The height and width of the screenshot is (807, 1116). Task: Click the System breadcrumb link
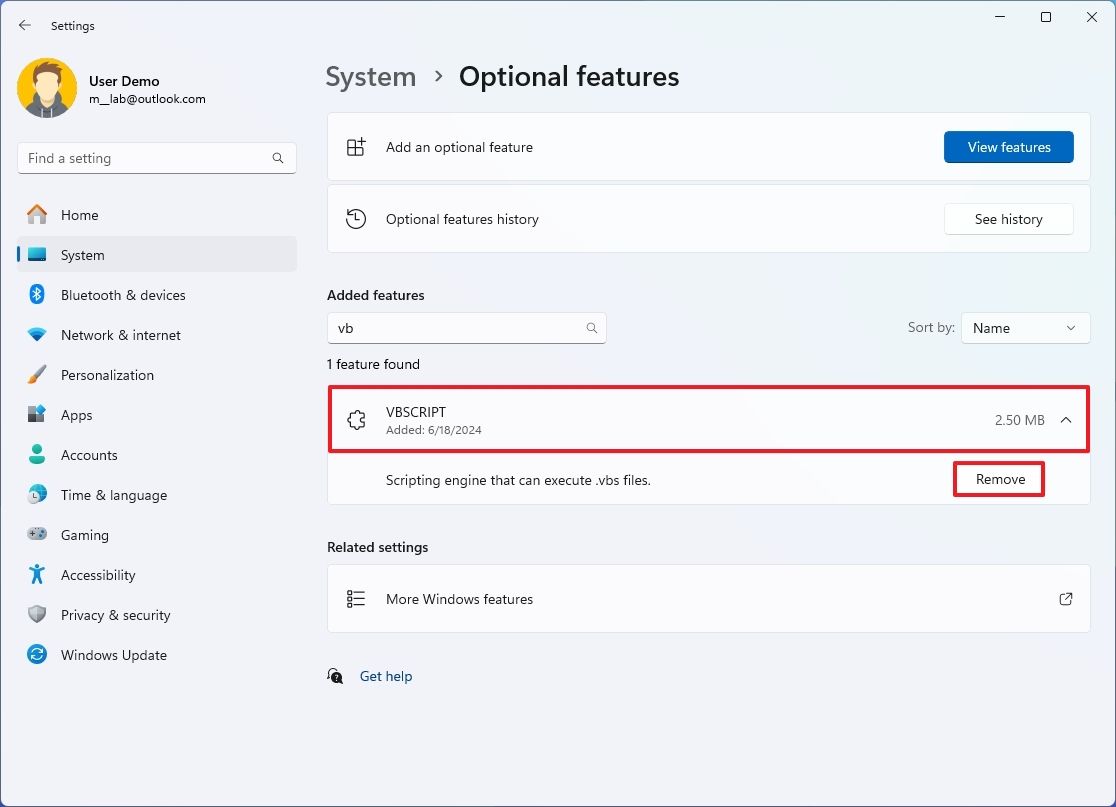point(371,77)
